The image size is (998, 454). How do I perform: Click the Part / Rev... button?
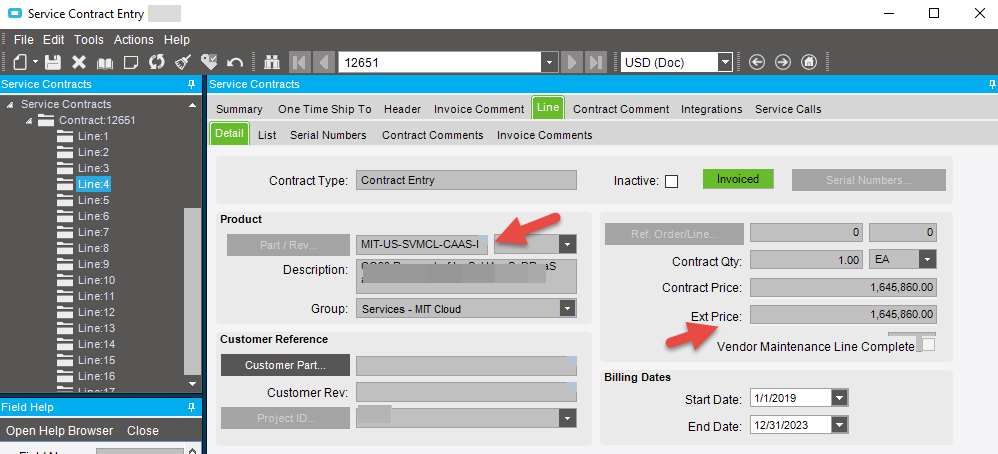(288, 245)
